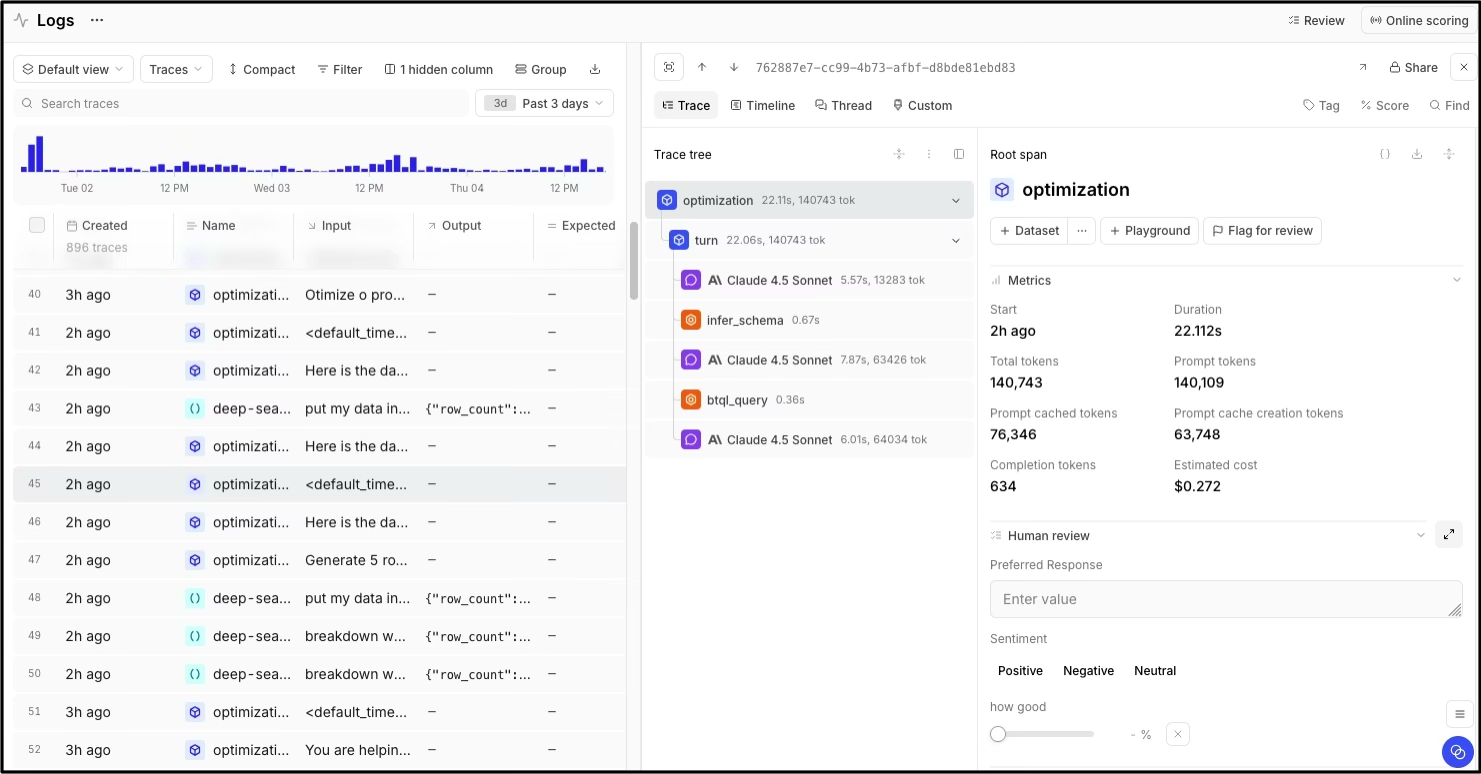
Task: Toggle the trace tree layout panel icon
Action: click(959, 154)
